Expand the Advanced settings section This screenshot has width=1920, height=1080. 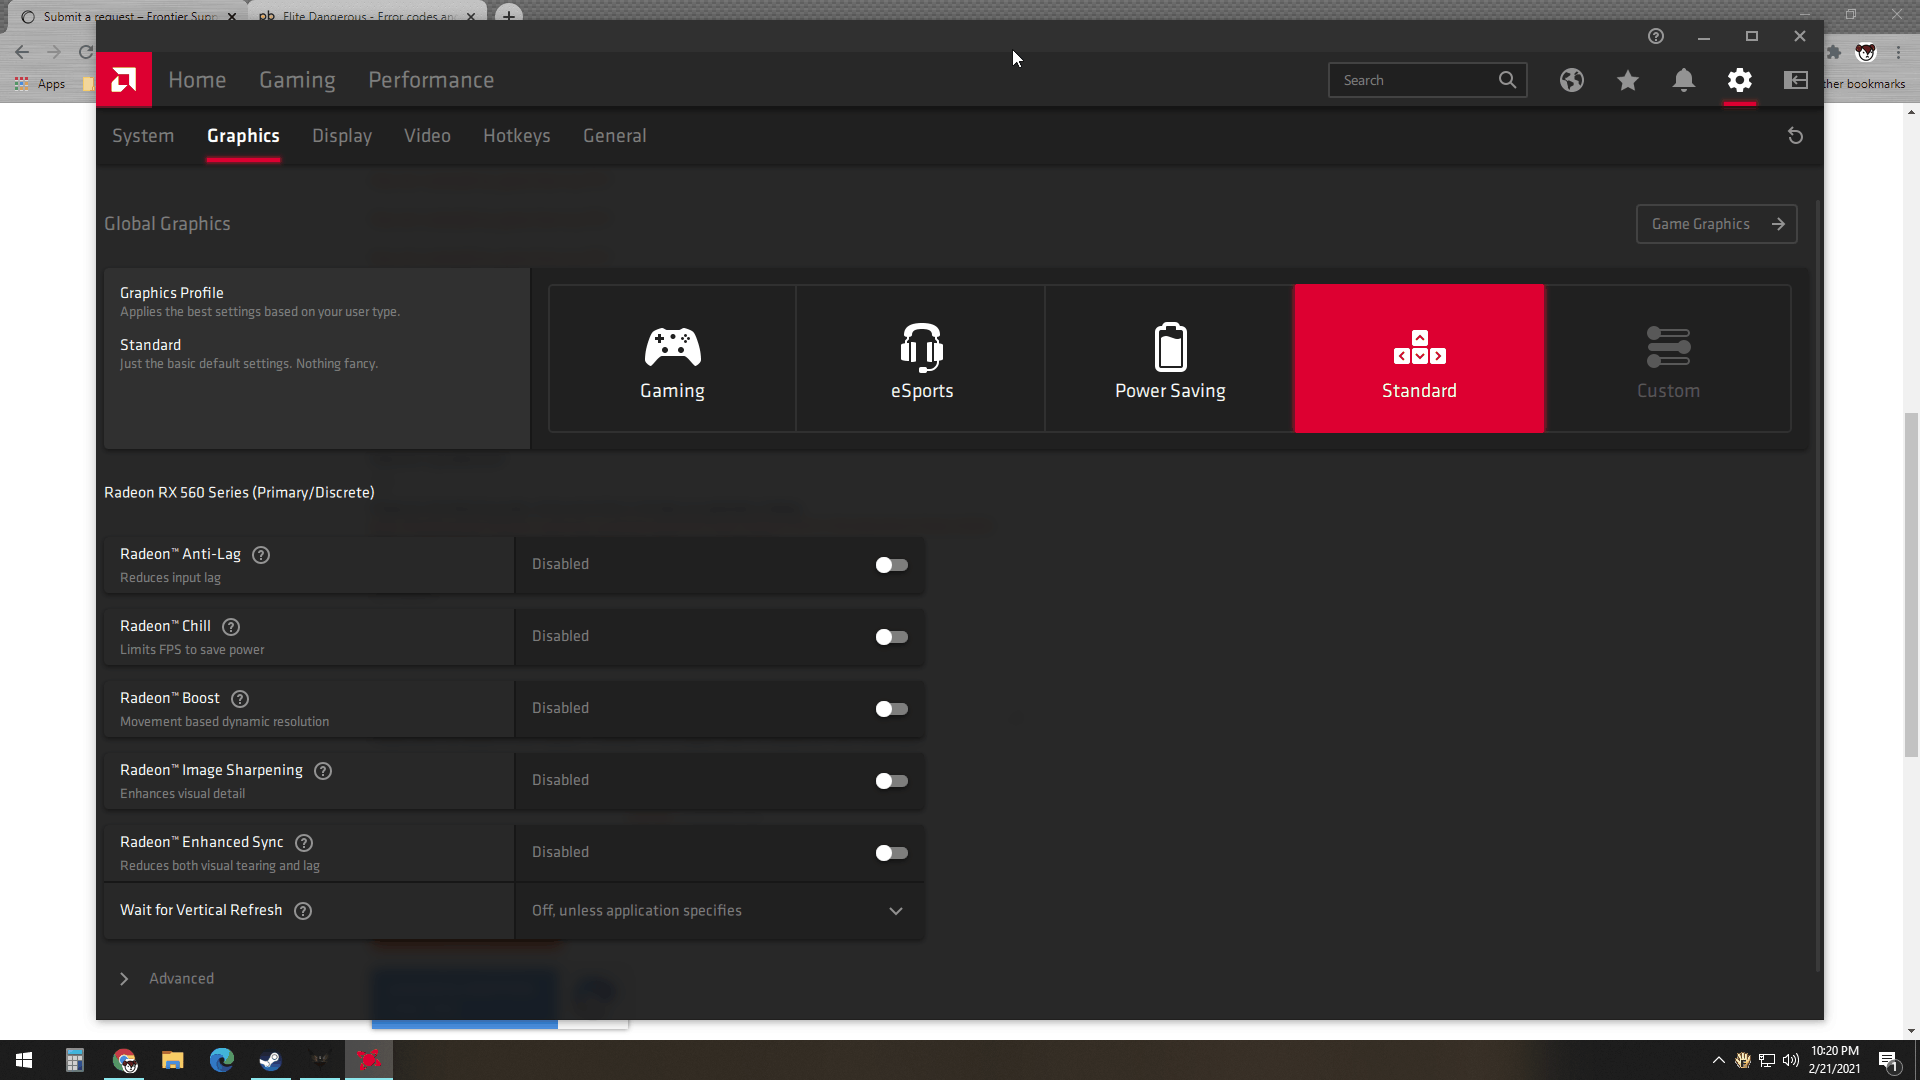tap(166, 979)
